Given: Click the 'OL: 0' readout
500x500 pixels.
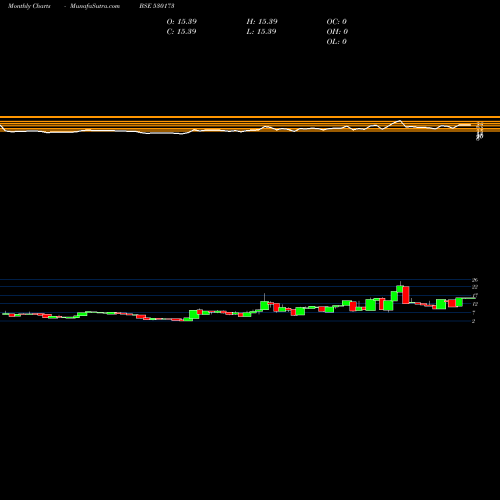Looking at the screenshot, I should tap(337, 42).
